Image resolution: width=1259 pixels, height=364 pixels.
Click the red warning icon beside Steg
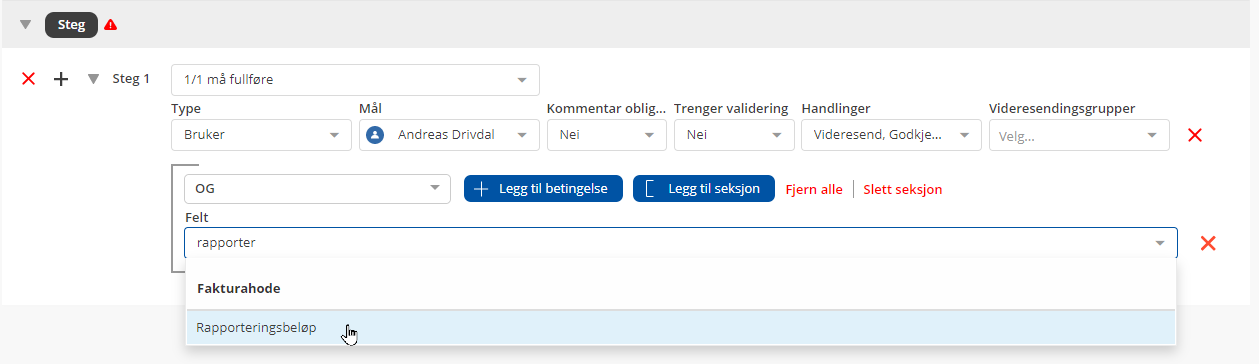(110, 25)
